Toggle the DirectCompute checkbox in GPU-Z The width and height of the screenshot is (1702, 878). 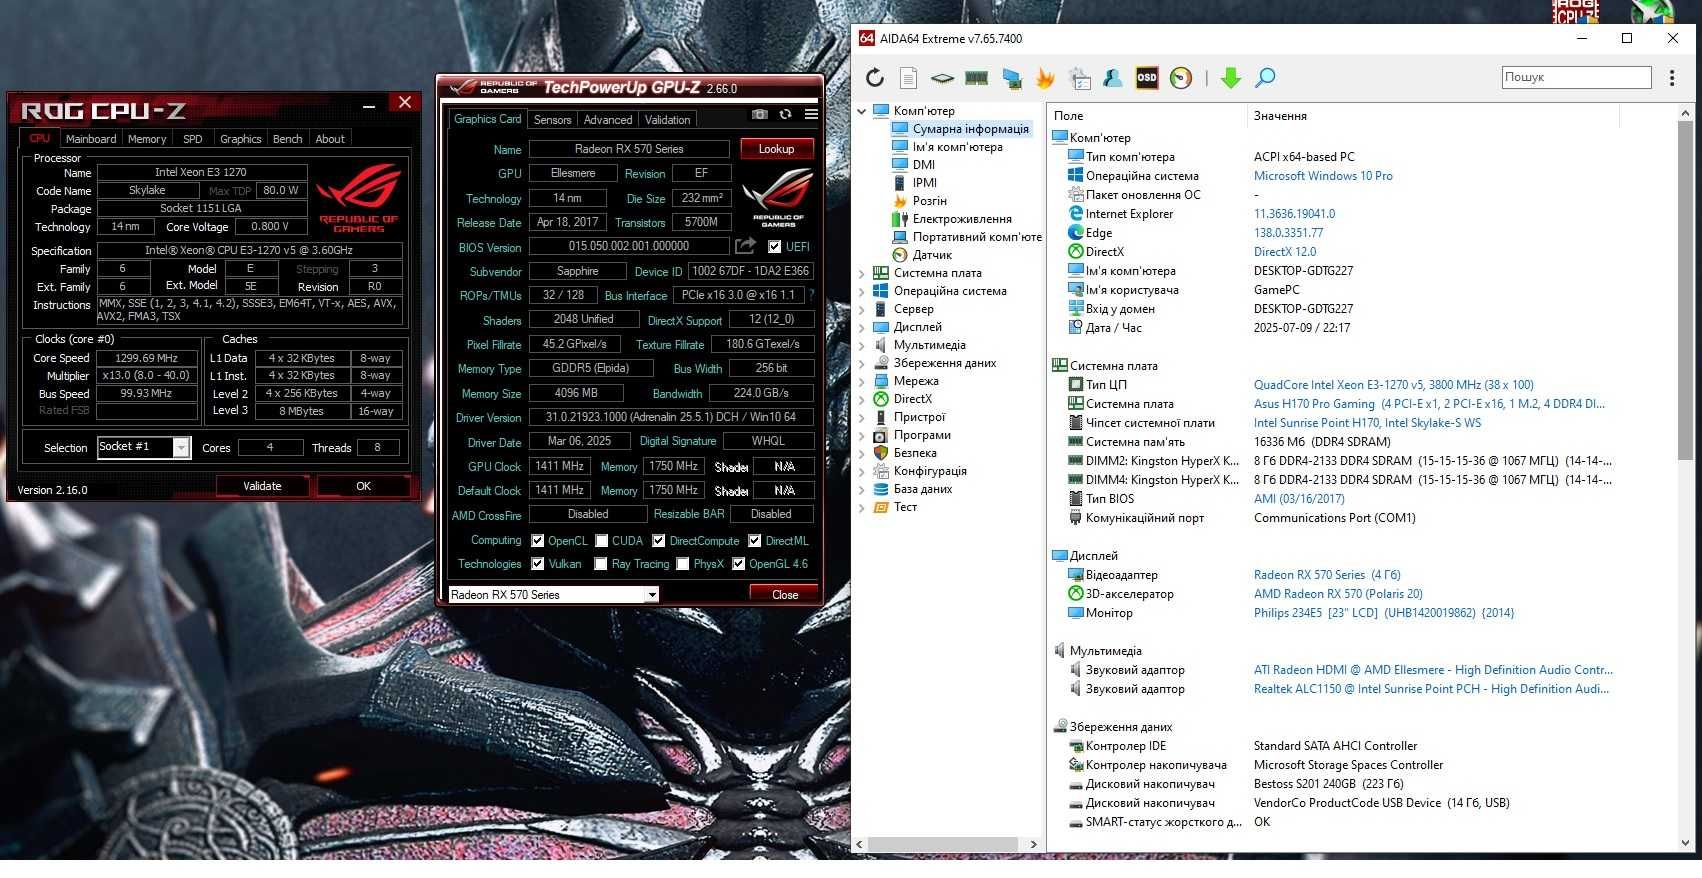pyautogui.click(x=658, y=541)
